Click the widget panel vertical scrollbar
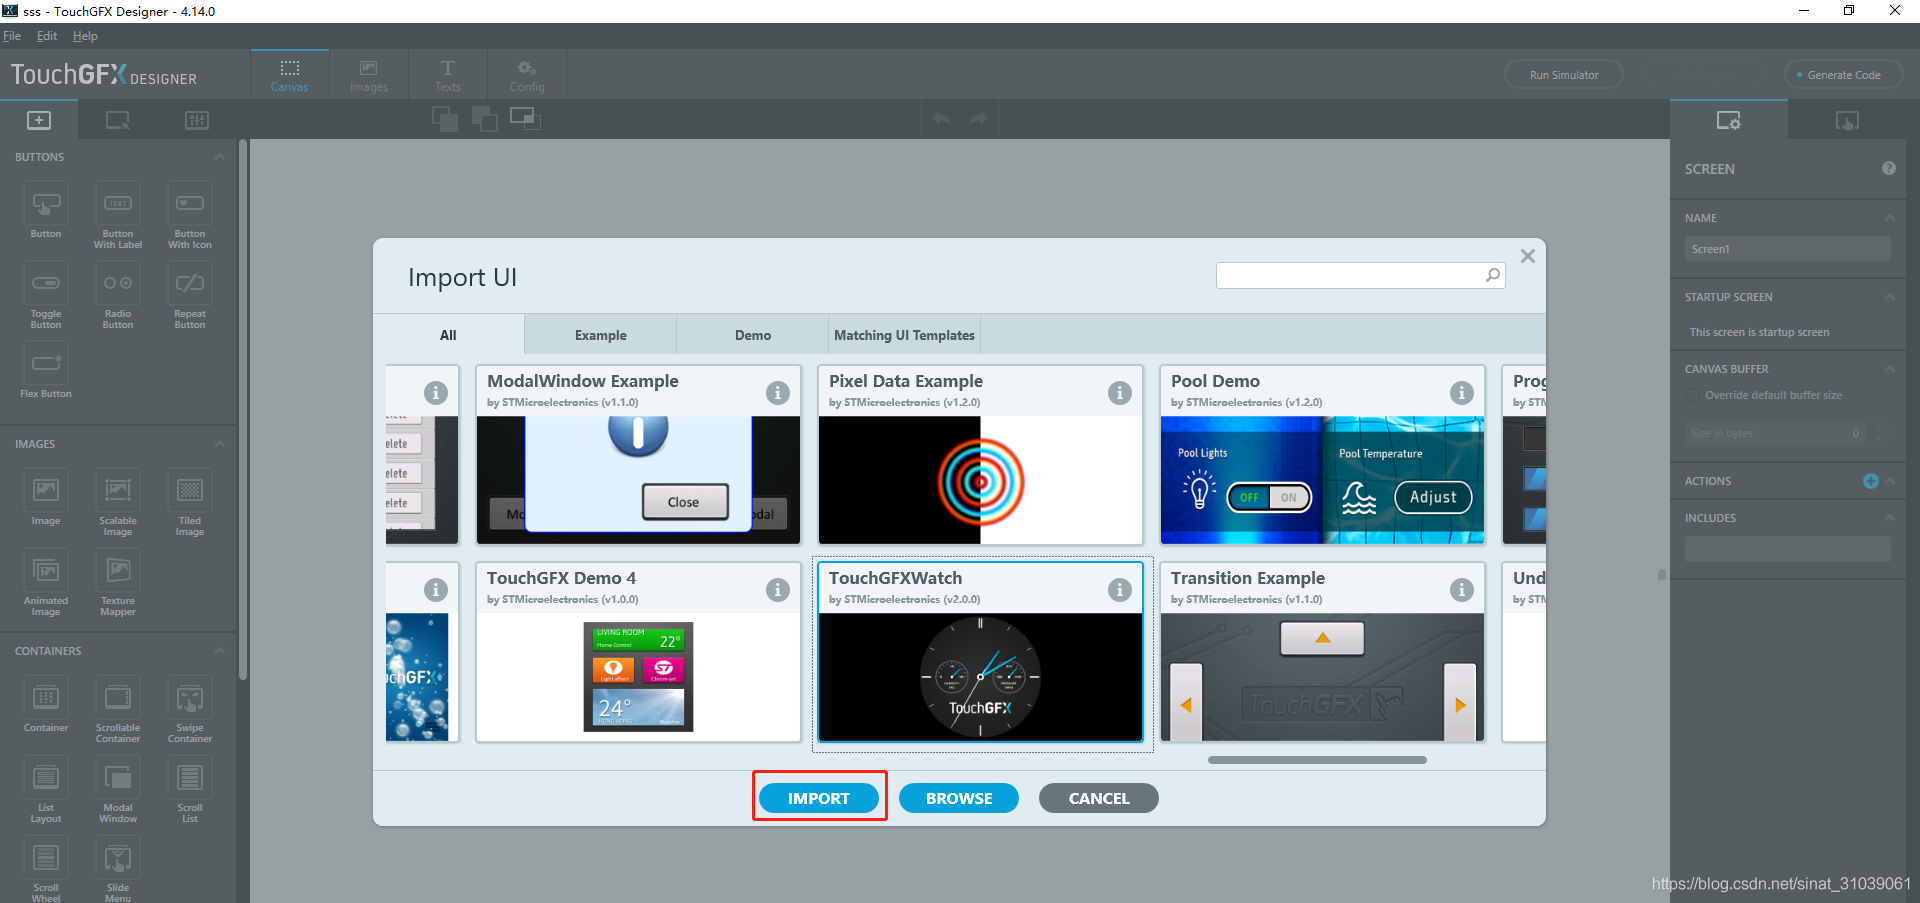This screenshot has width=1920, height=903. point(242,410)
